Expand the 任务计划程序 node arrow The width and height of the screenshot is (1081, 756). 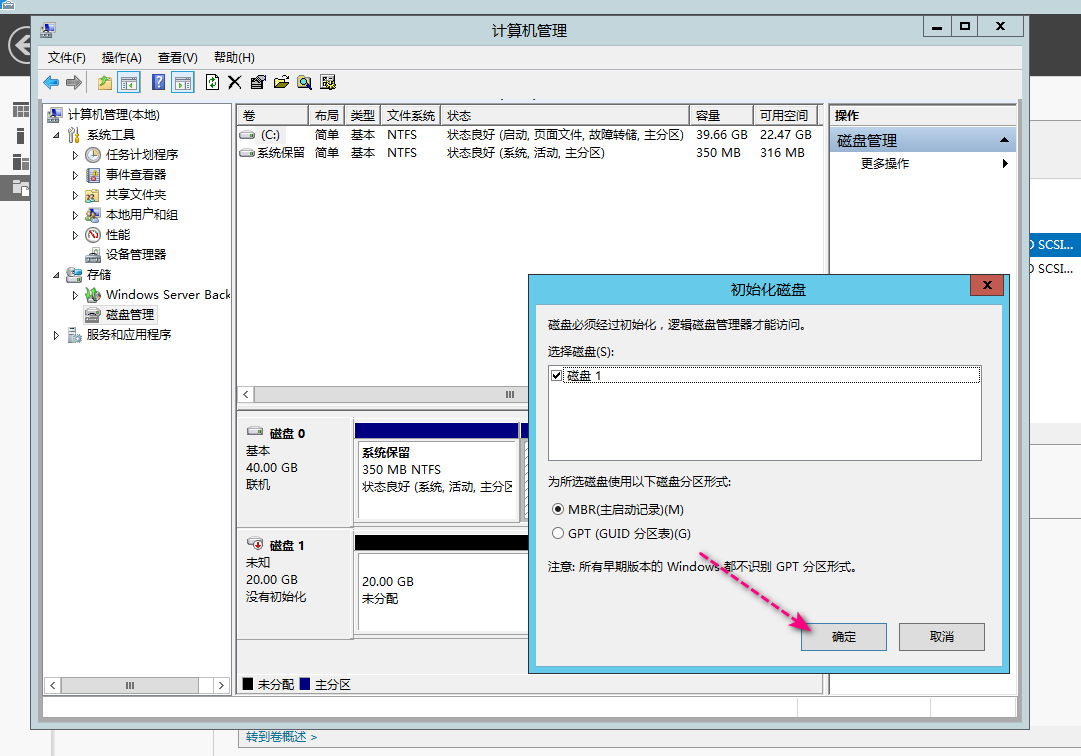coord(75,155)
